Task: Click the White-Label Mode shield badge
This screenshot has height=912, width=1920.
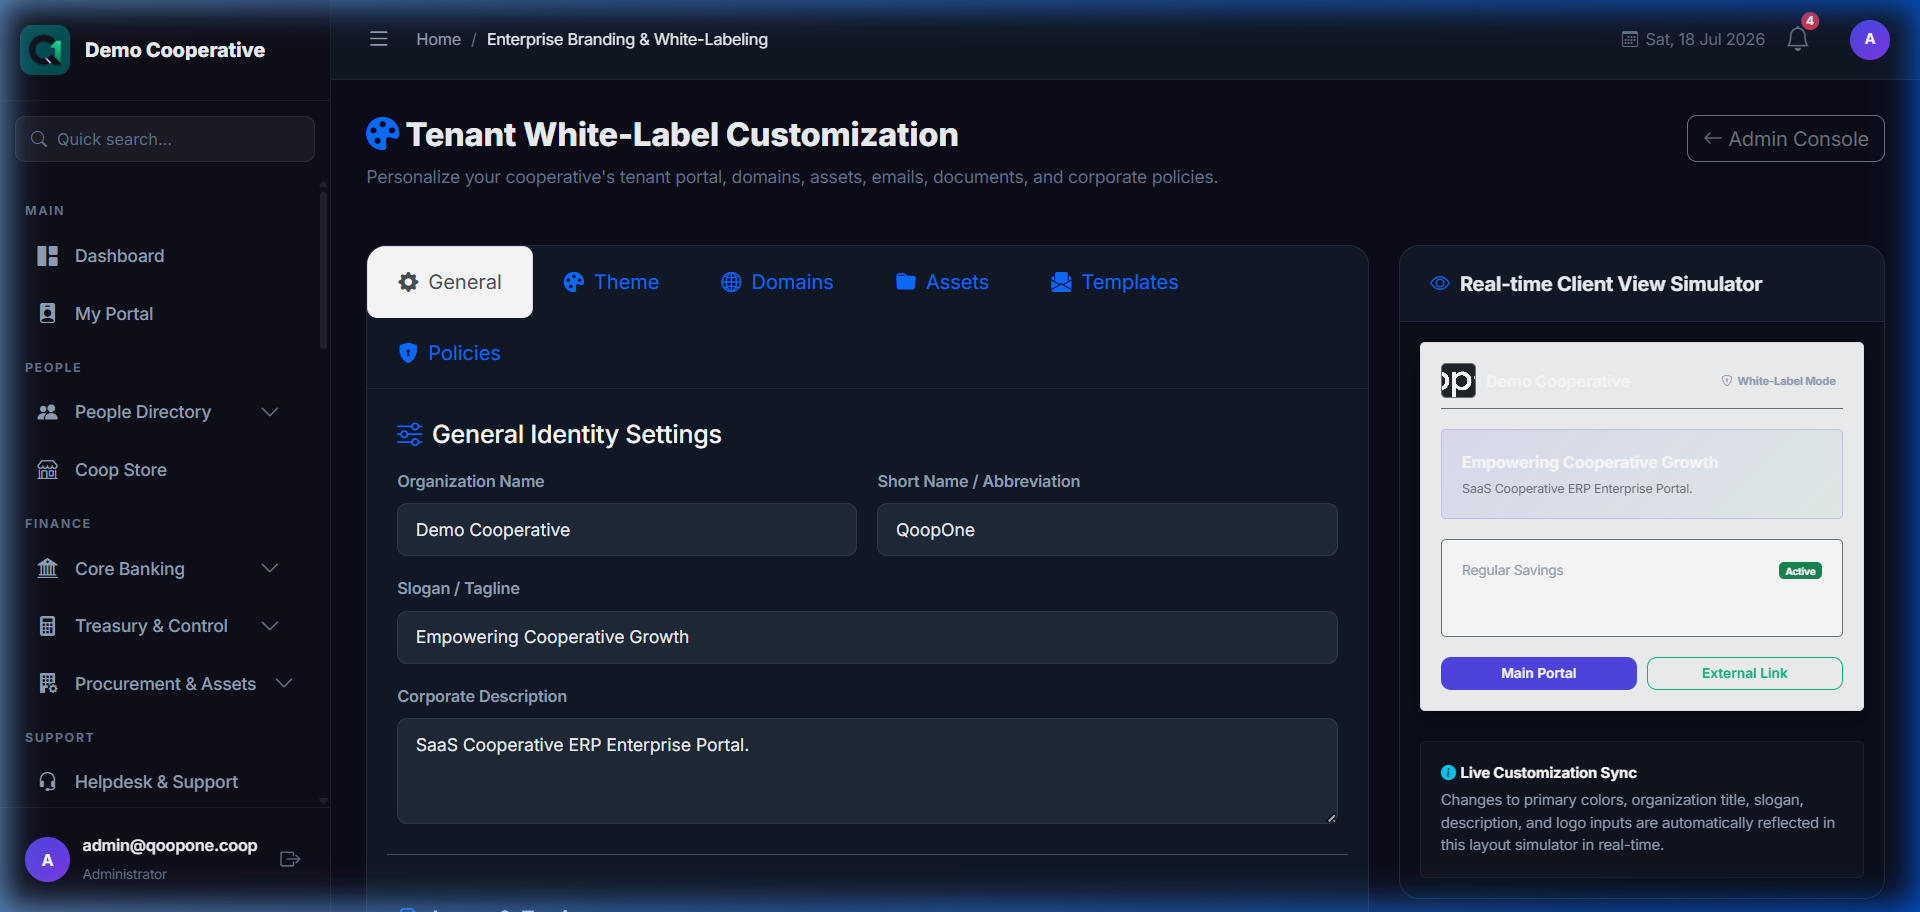Action: tap(1778, 381)
